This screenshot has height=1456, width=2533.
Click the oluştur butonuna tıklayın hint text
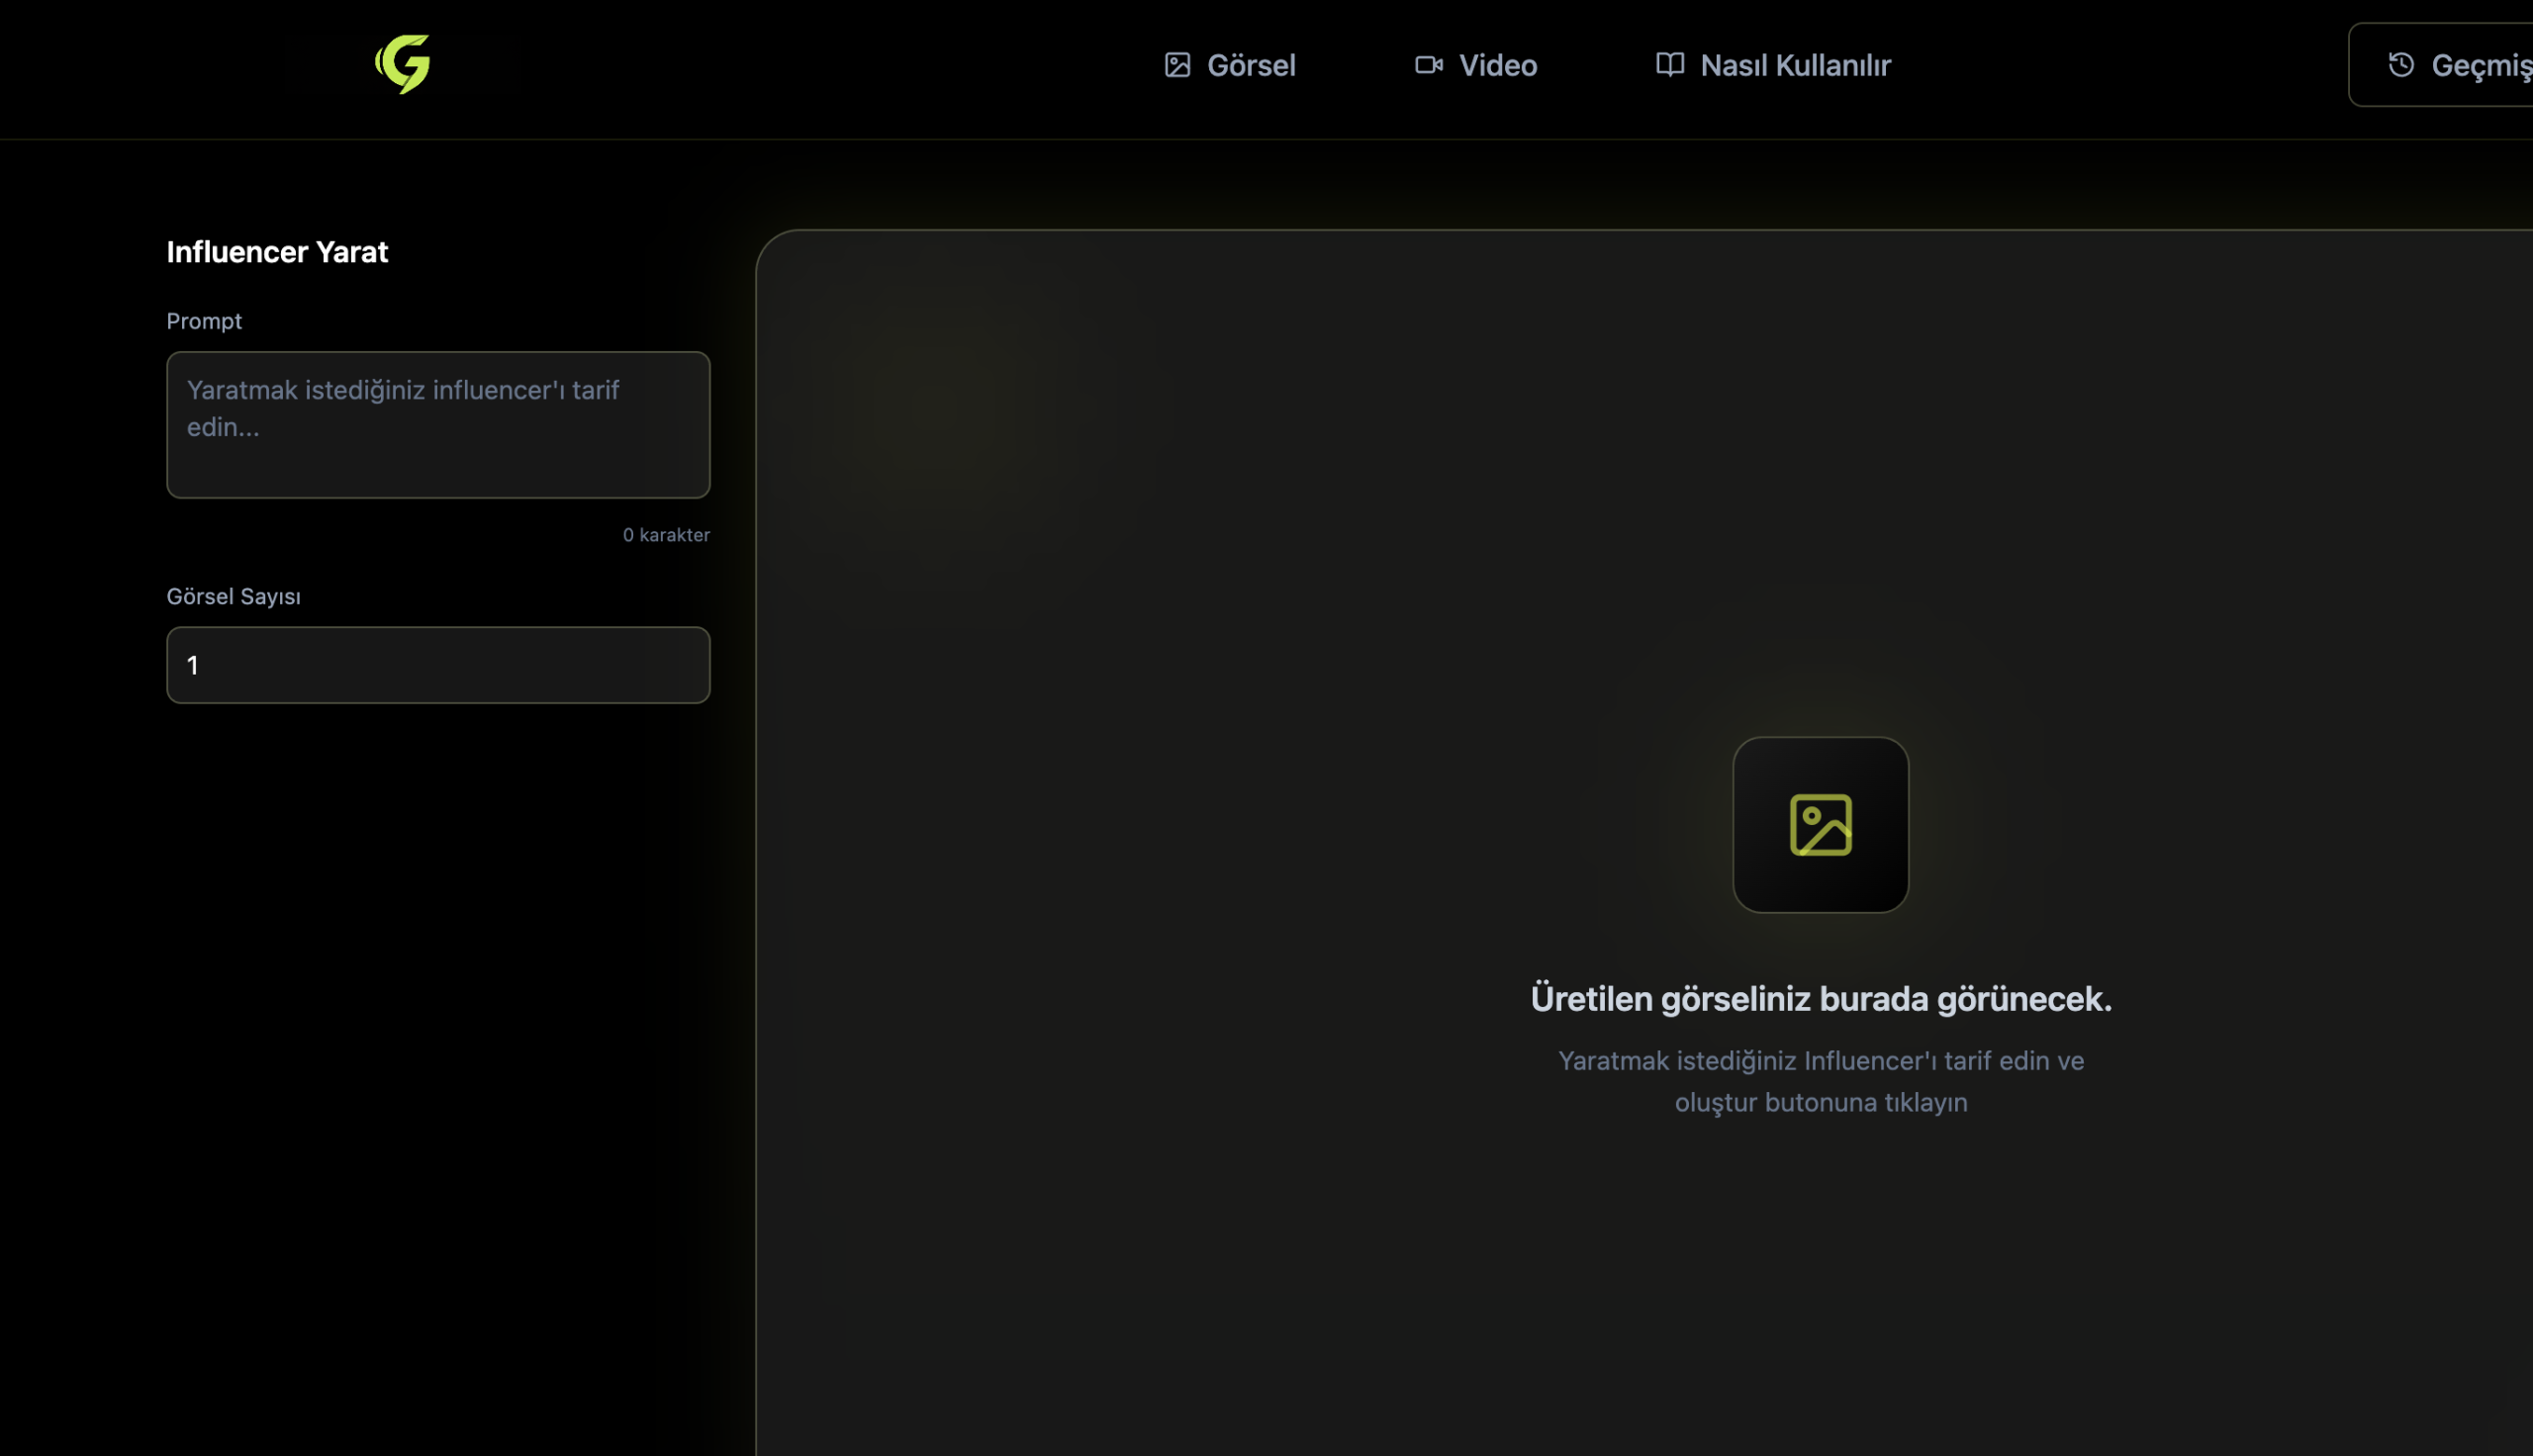[x=1820, y=1102]
